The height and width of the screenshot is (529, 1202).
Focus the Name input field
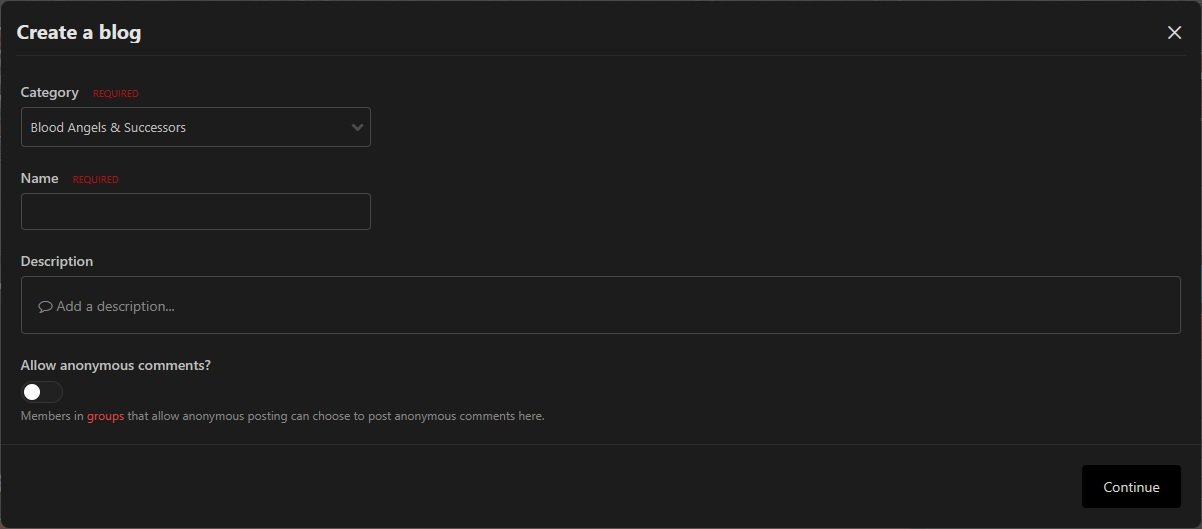pyautogui.click(x=195, y=211)
